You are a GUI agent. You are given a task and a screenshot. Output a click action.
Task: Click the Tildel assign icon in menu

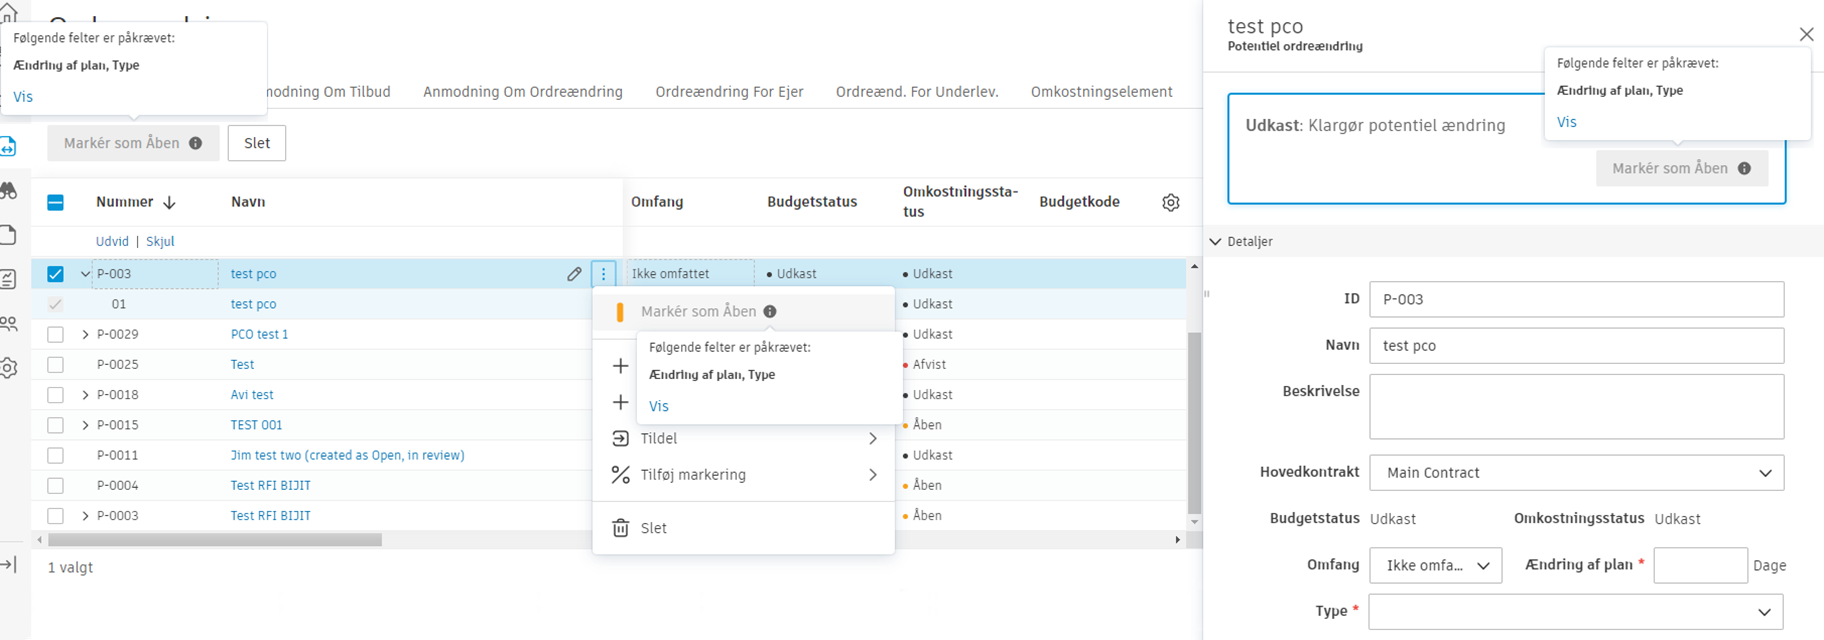point(621,439)
